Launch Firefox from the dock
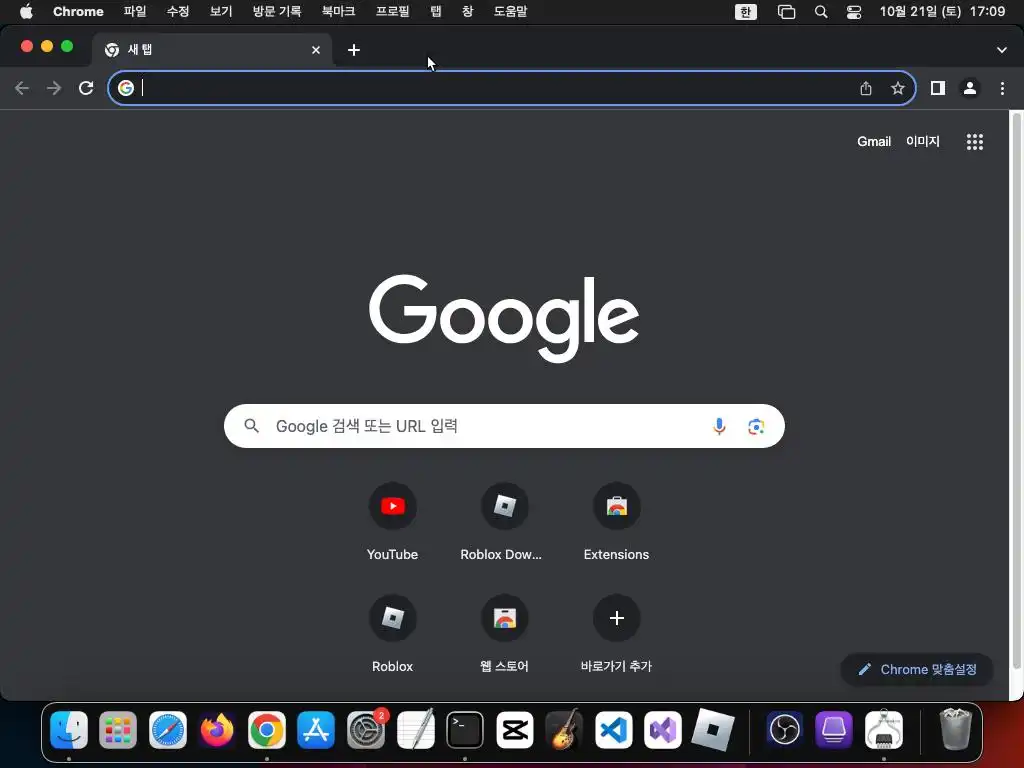Image resolution: width=1024 pixels, height=768 pixels. (x=217, y=729)
